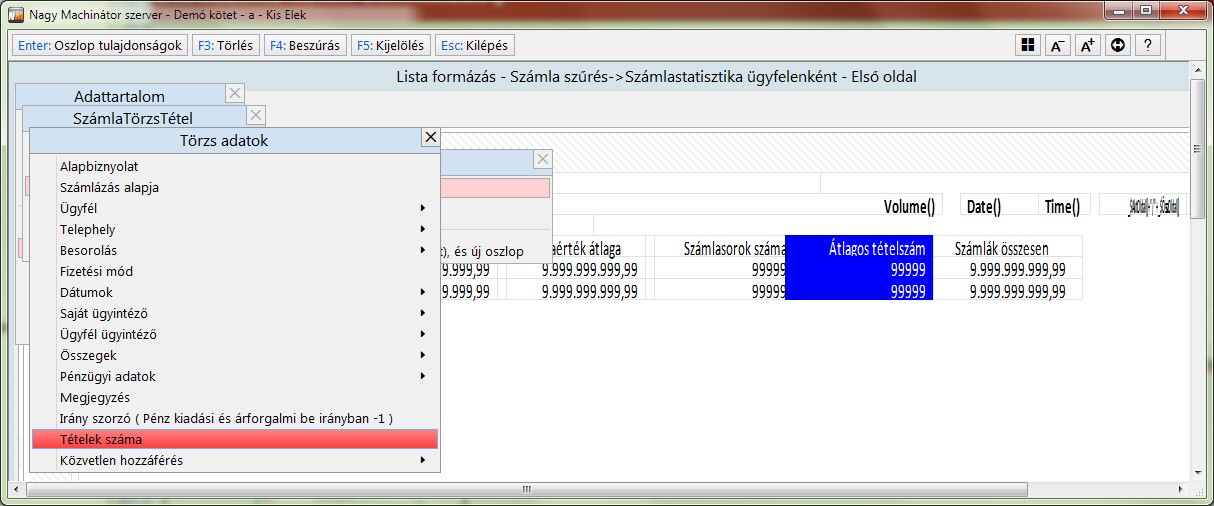1214x506 pixels.
Task: Close the SzámlaTörzsTétel panel
Action: [256, 116]
